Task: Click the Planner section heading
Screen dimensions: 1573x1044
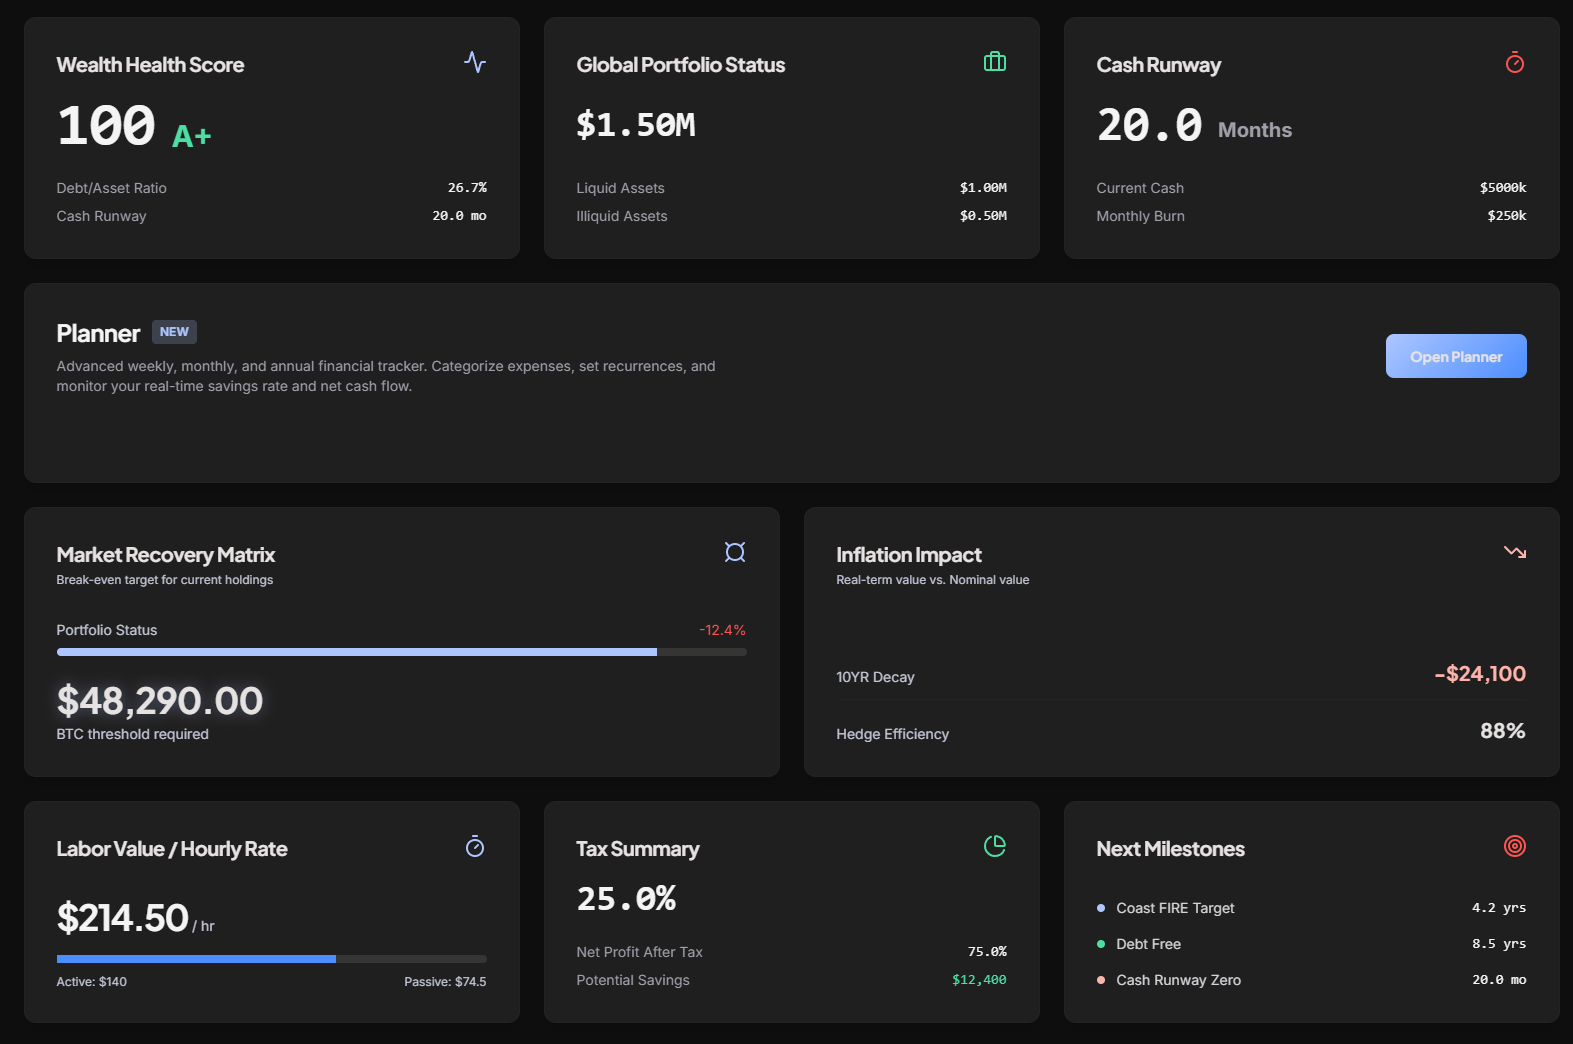Action: coord(98,333)
